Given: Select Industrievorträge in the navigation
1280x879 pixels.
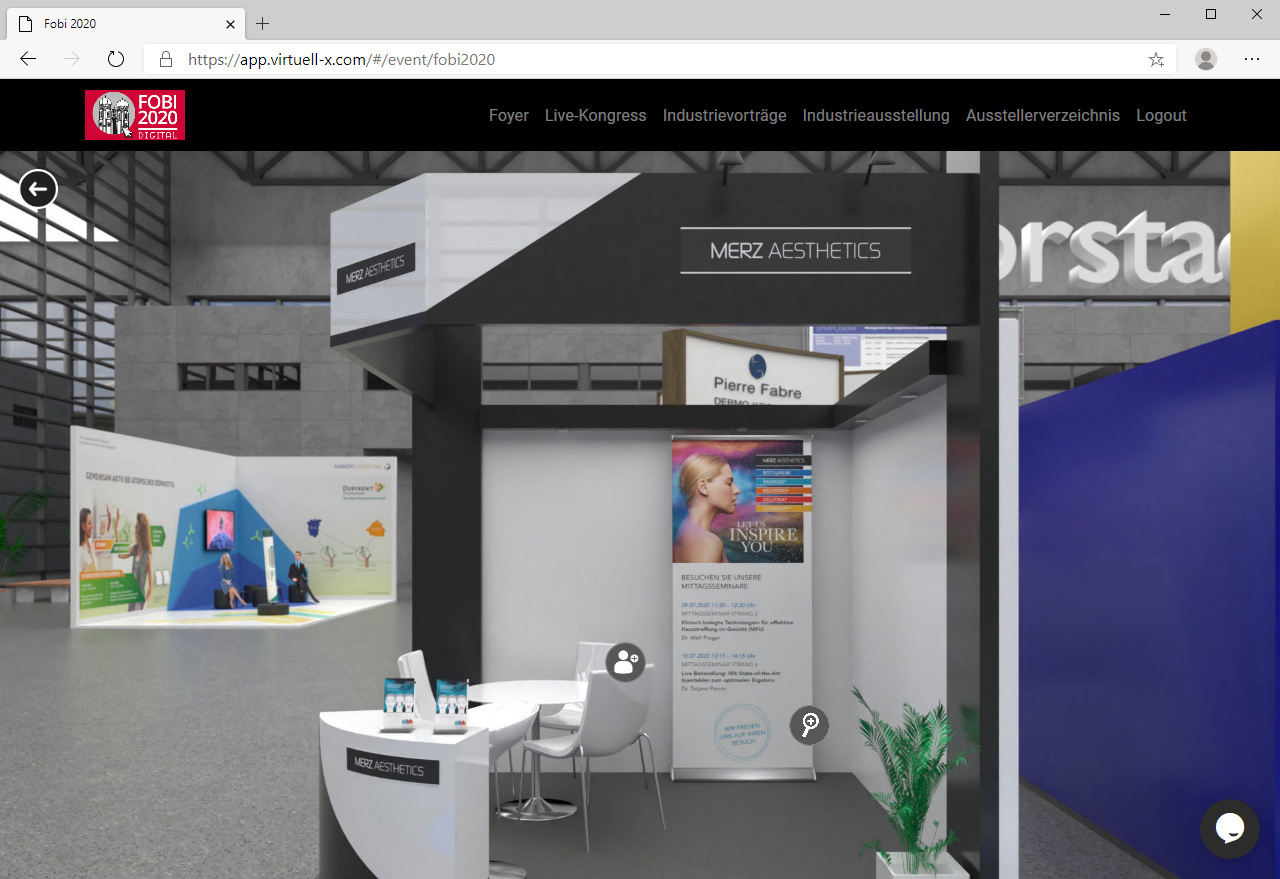Looking at the screenshot, I should click(724, 115).
